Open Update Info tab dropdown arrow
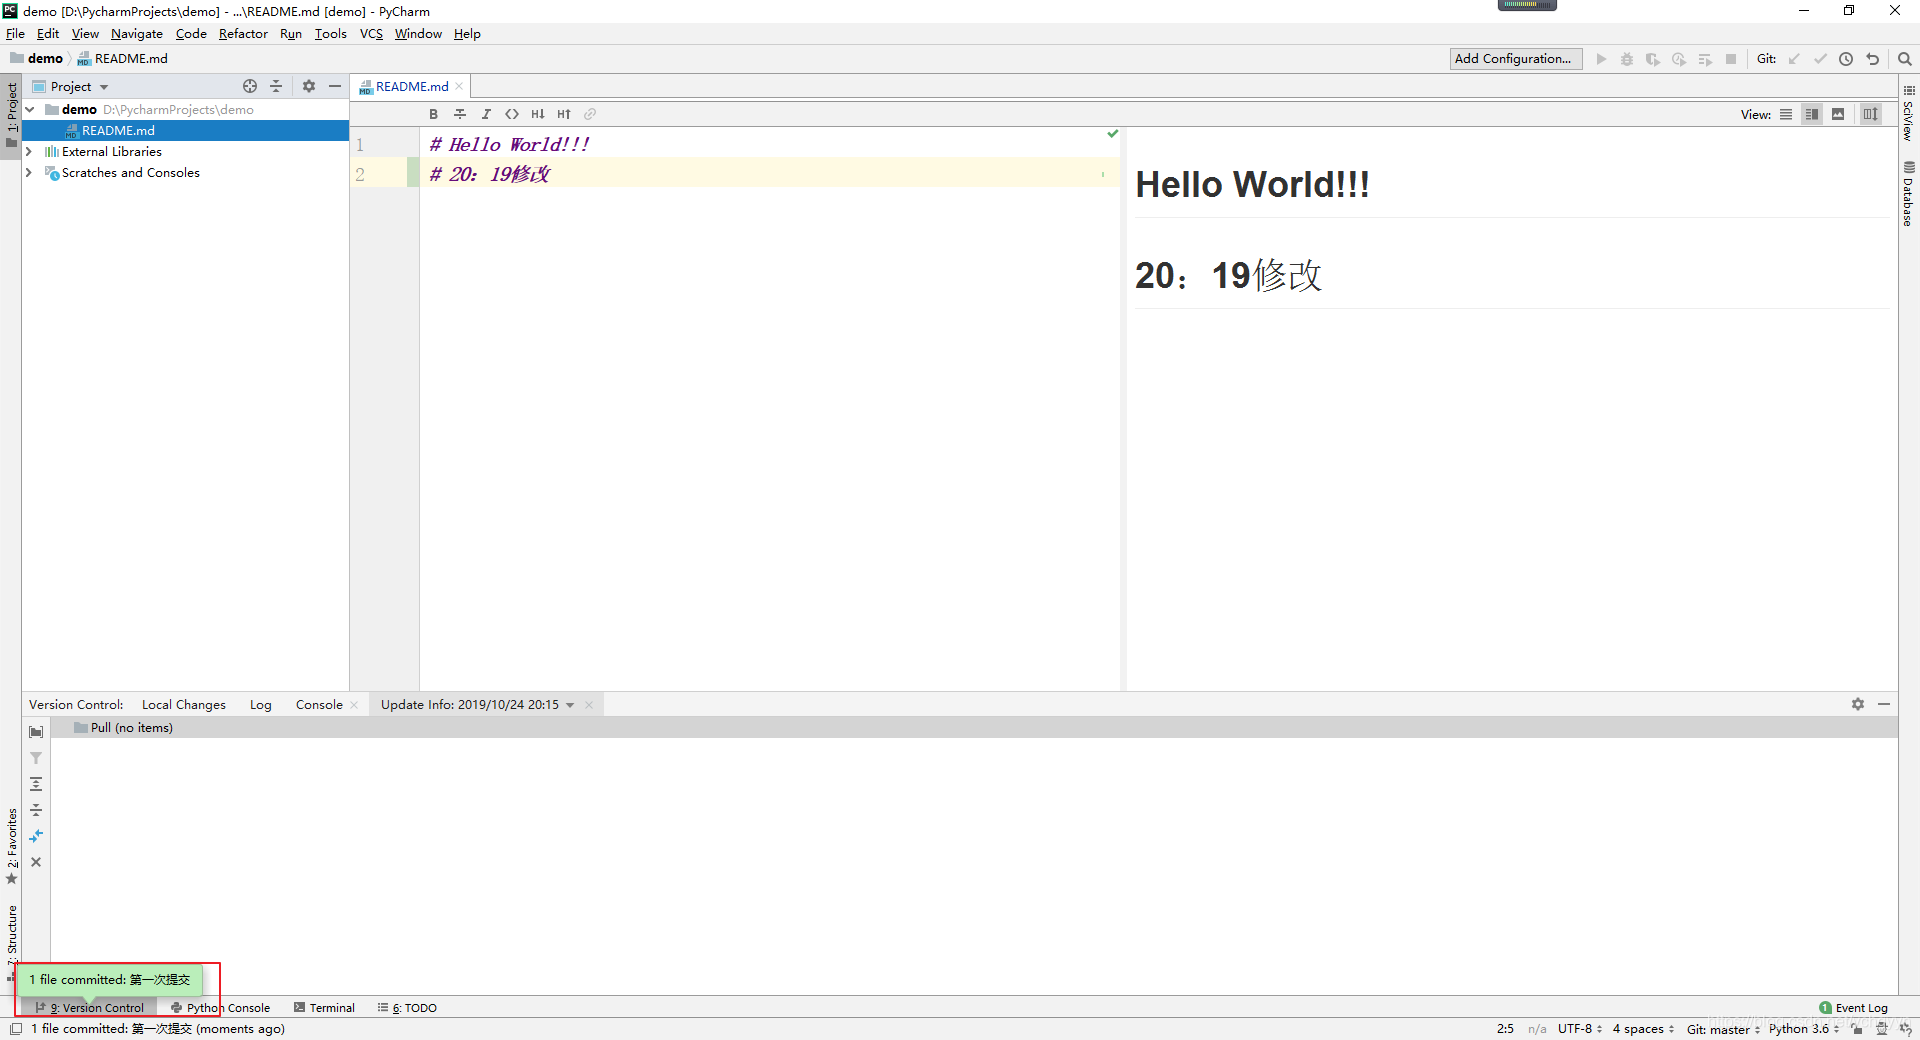 [570, 706]
